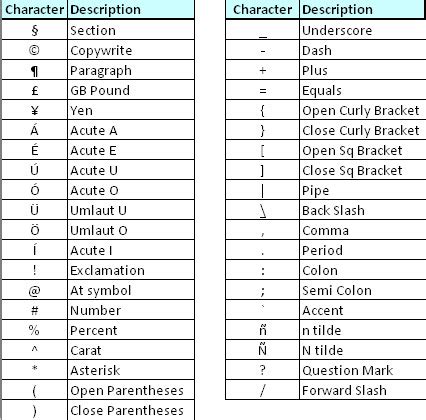Screen dimensions: 426x420
Task: Select the Underscore description cell
Action: 363,30
